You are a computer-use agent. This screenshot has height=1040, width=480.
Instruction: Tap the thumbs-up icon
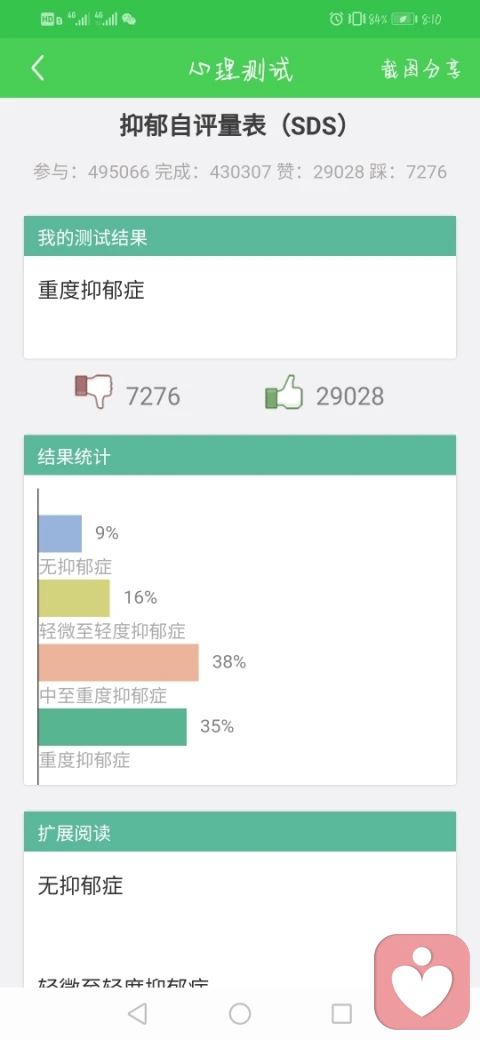284,392
